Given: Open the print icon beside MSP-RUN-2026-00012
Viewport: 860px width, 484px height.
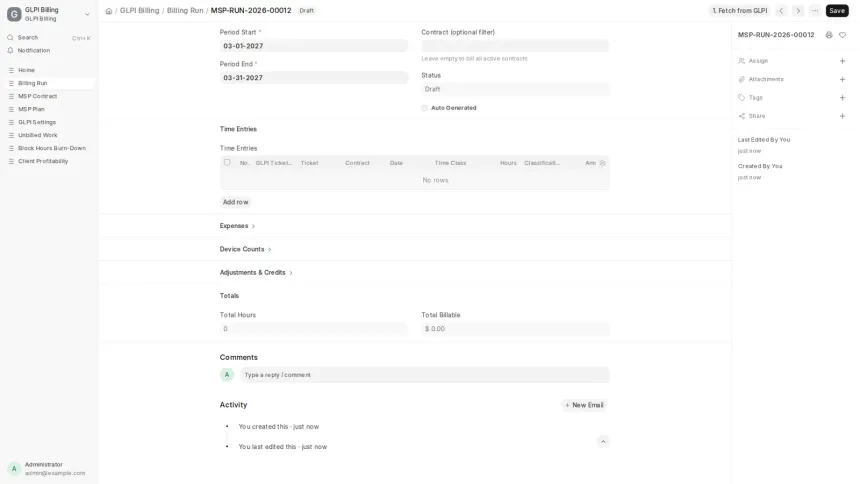Looking at the screenshot, I should (829, 35).
